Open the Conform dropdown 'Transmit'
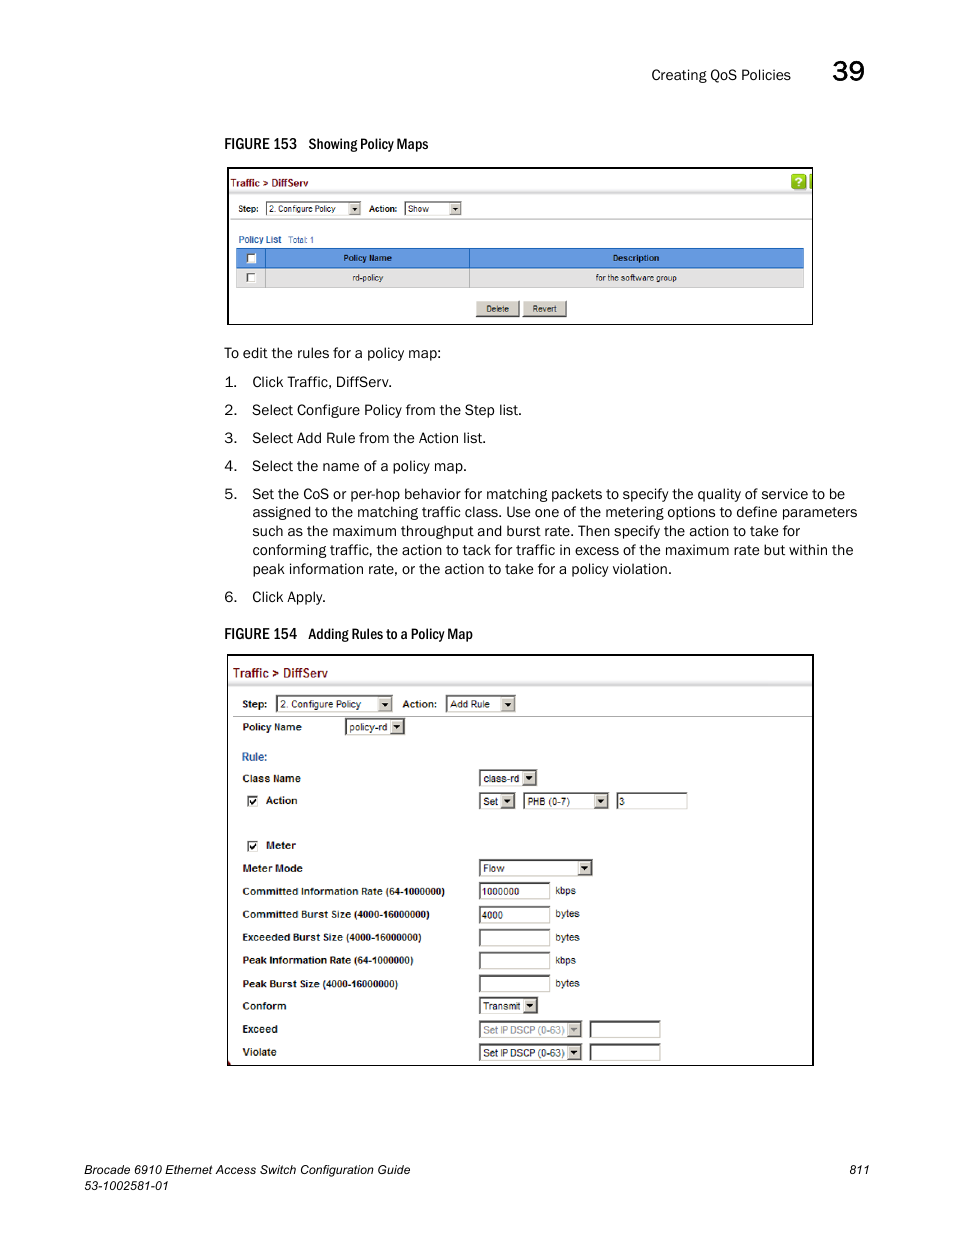This screenshot has height=1235, width=954. click(x=508, y=1006)
